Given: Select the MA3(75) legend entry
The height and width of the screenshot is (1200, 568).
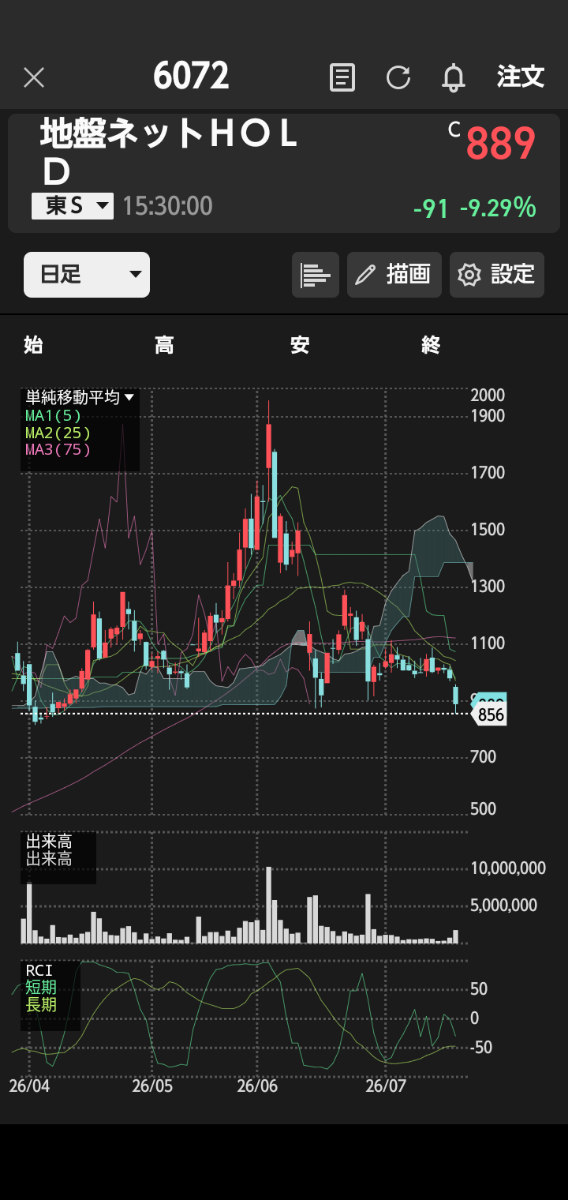Looking at the screenshot, I should pos(58,449).
